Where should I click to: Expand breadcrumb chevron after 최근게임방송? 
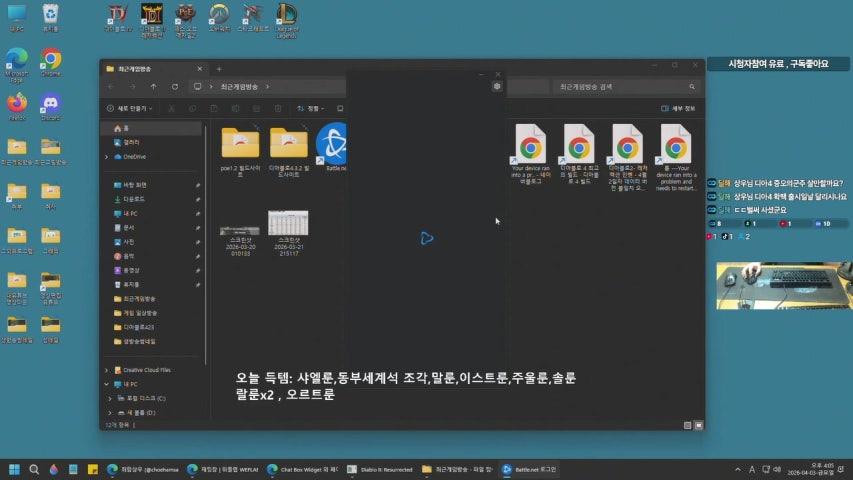click(268, 87)
